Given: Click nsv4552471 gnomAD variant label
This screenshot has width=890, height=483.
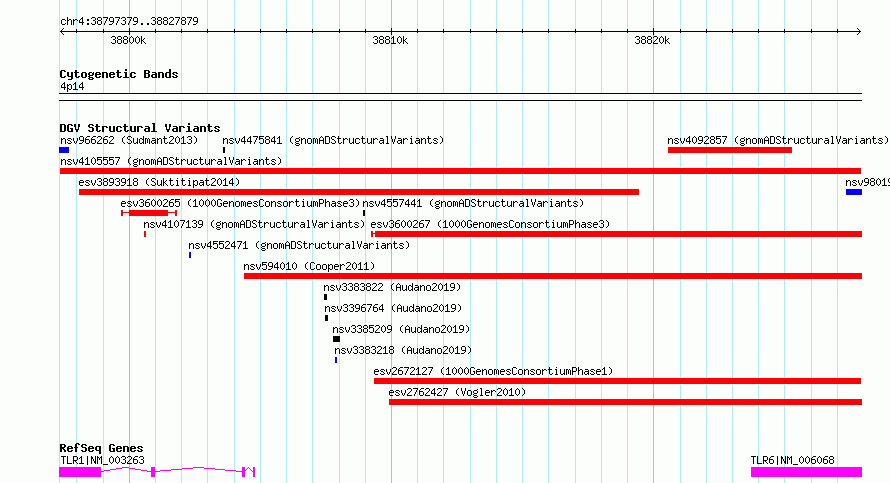Looking at the screenshot, I should point(299,245).
